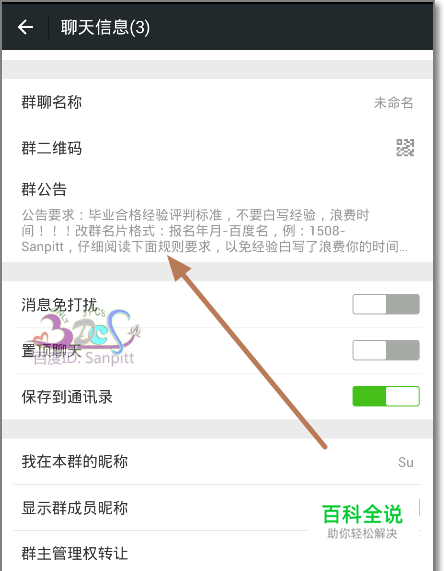
Task: Open the group QR code icon
Action: tap(405, 147)
